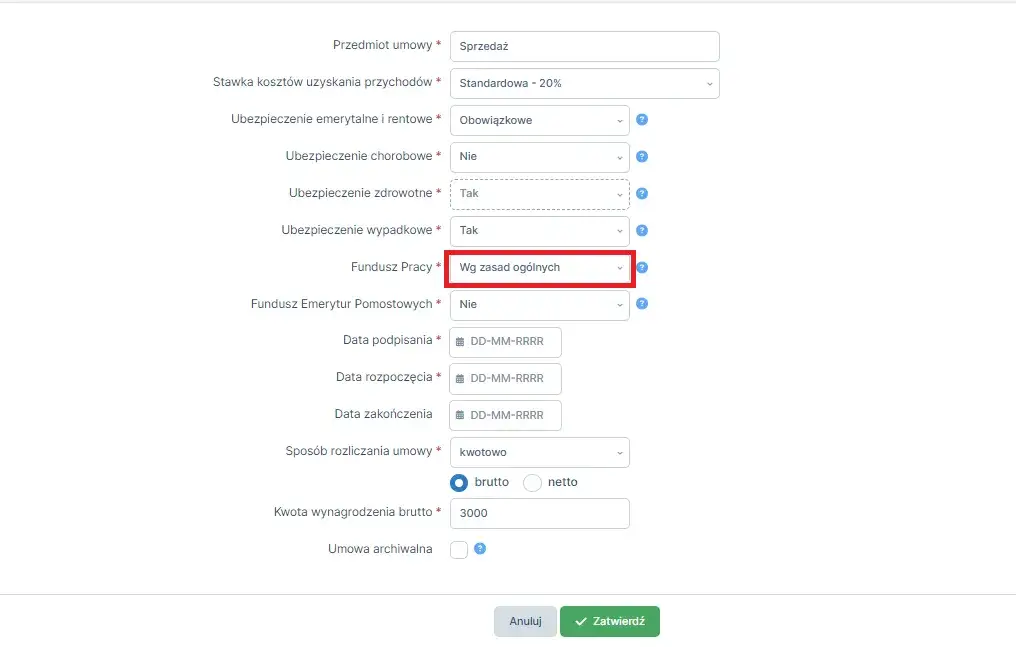This screenshot has width=1016, height=647.
Task: Click the Przedmiot umowy text field
Action: click(x=584, y=46)
